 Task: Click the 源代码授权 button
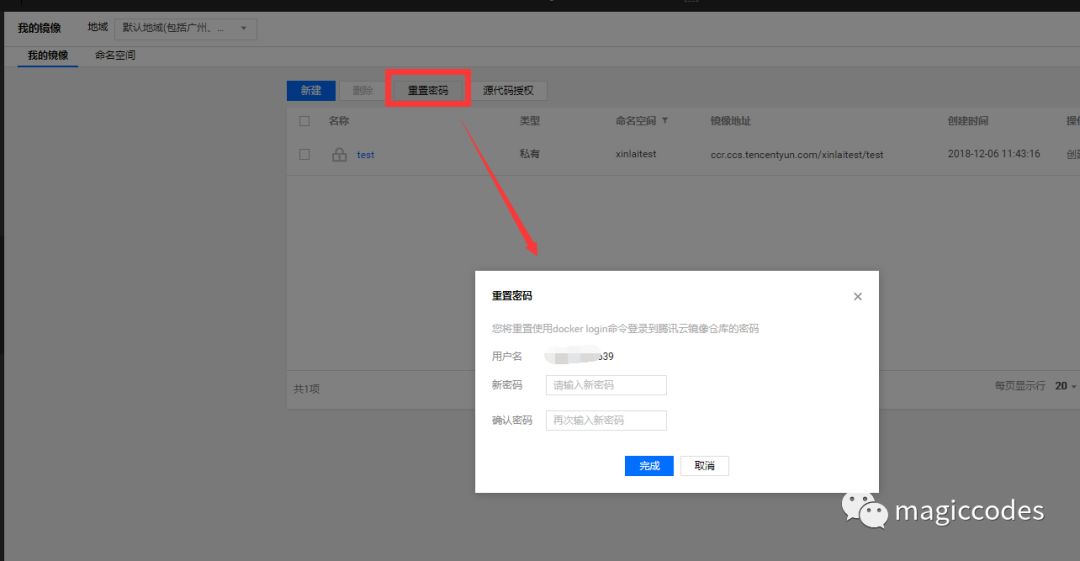[508, 90]
